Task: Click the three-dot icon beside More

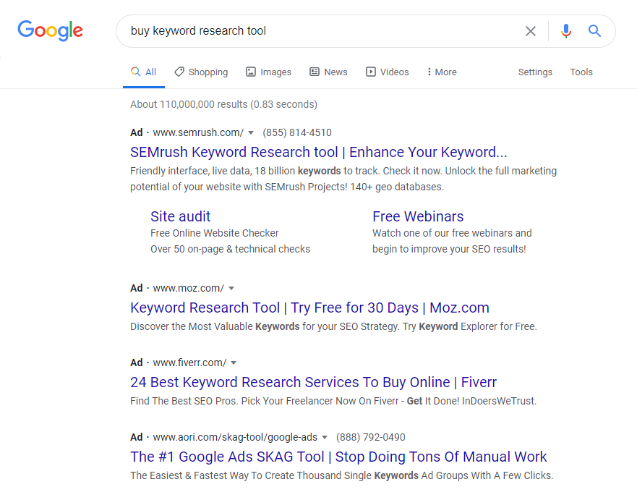Action: [x=429, y=72]
